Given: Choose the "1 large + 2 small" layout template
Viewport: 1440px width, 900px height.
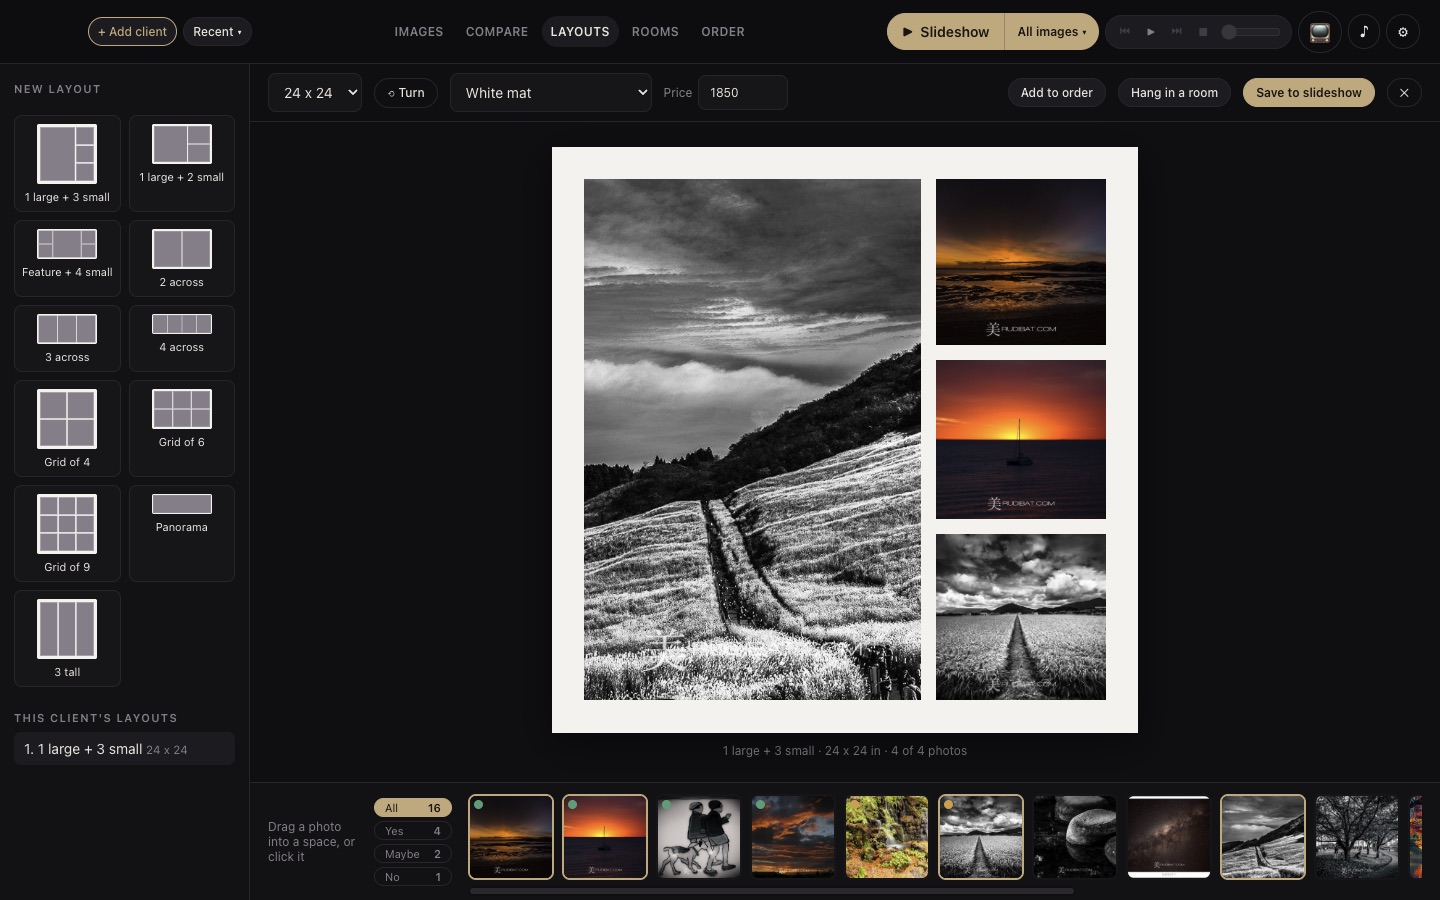Looking at the screenshot, I should [x=182, y=163].
